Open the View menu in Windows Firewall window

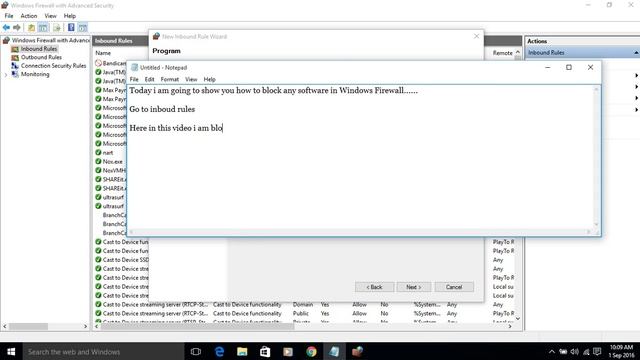(51, 16)
